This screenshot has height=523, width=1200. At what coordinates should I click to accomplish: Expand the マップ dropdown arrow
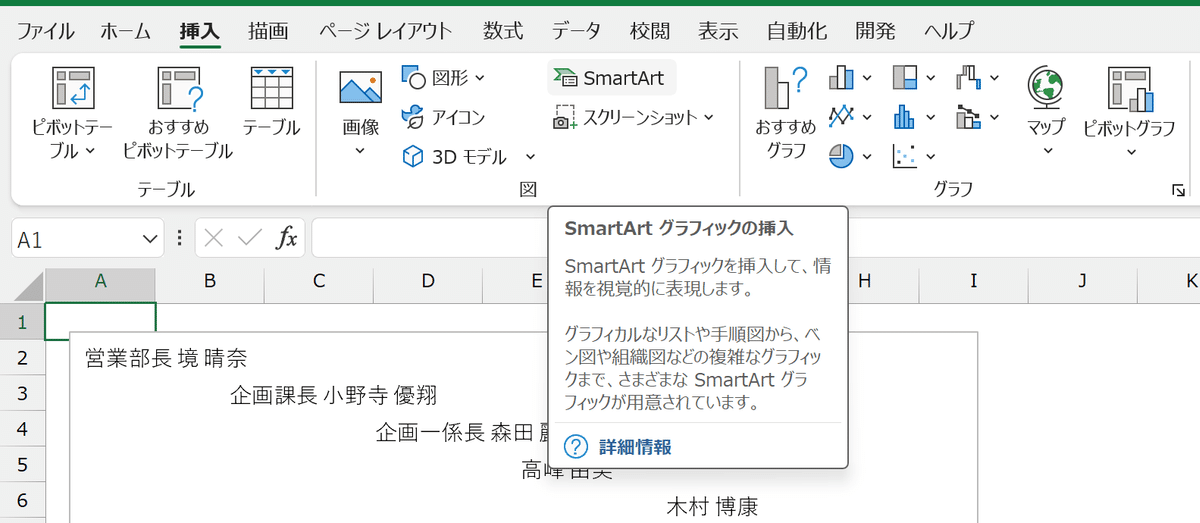[x=1048, y=152]
